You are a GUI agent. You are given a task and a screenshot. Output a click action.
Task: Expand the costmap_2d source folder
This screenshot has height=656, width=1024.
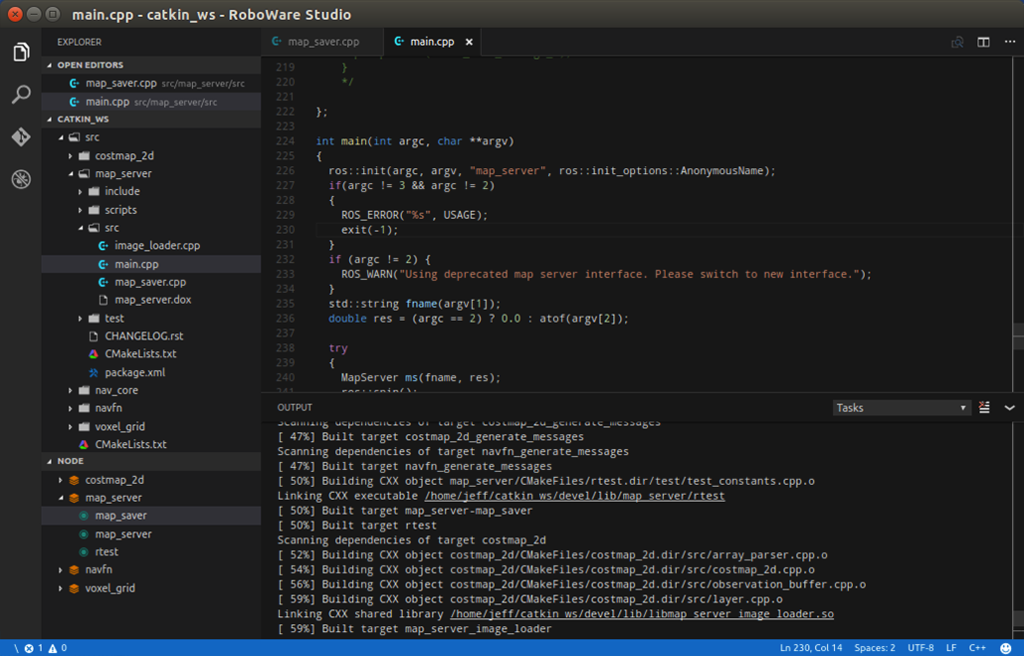(x=71, y=156)
